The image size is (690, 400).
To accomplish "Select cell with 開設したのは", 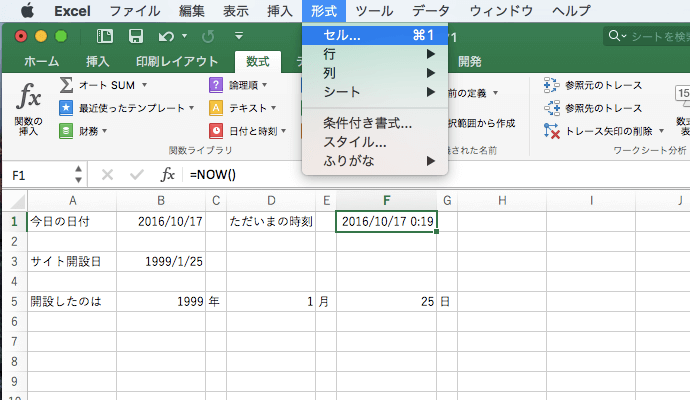I will tap(72, 301).
